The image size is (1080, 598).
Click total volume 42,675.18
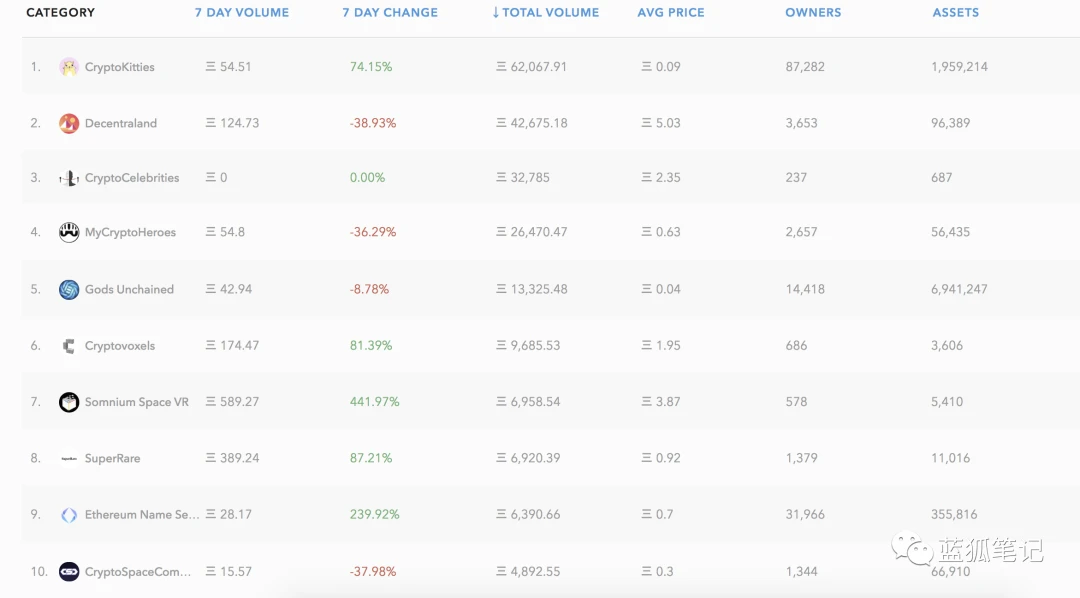coord(532,123)
